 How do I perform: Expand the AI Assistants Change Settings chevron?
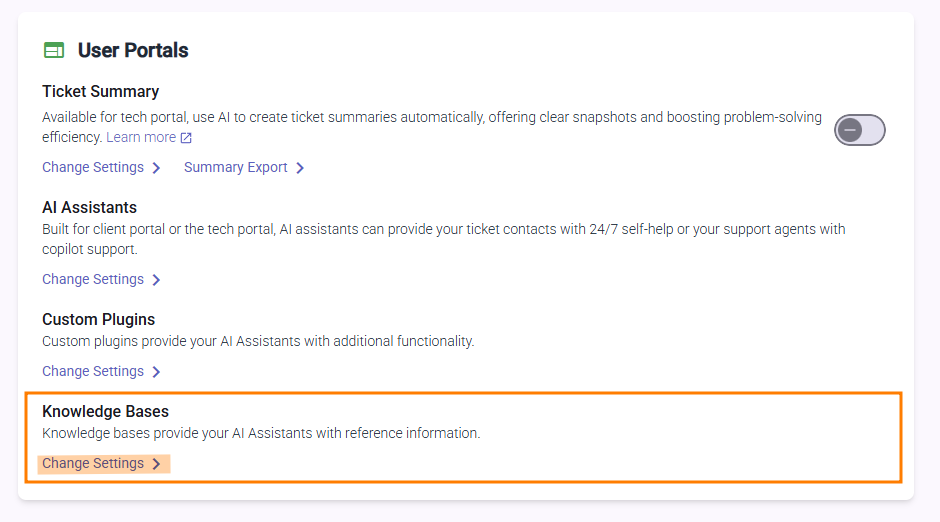(156, 280)
